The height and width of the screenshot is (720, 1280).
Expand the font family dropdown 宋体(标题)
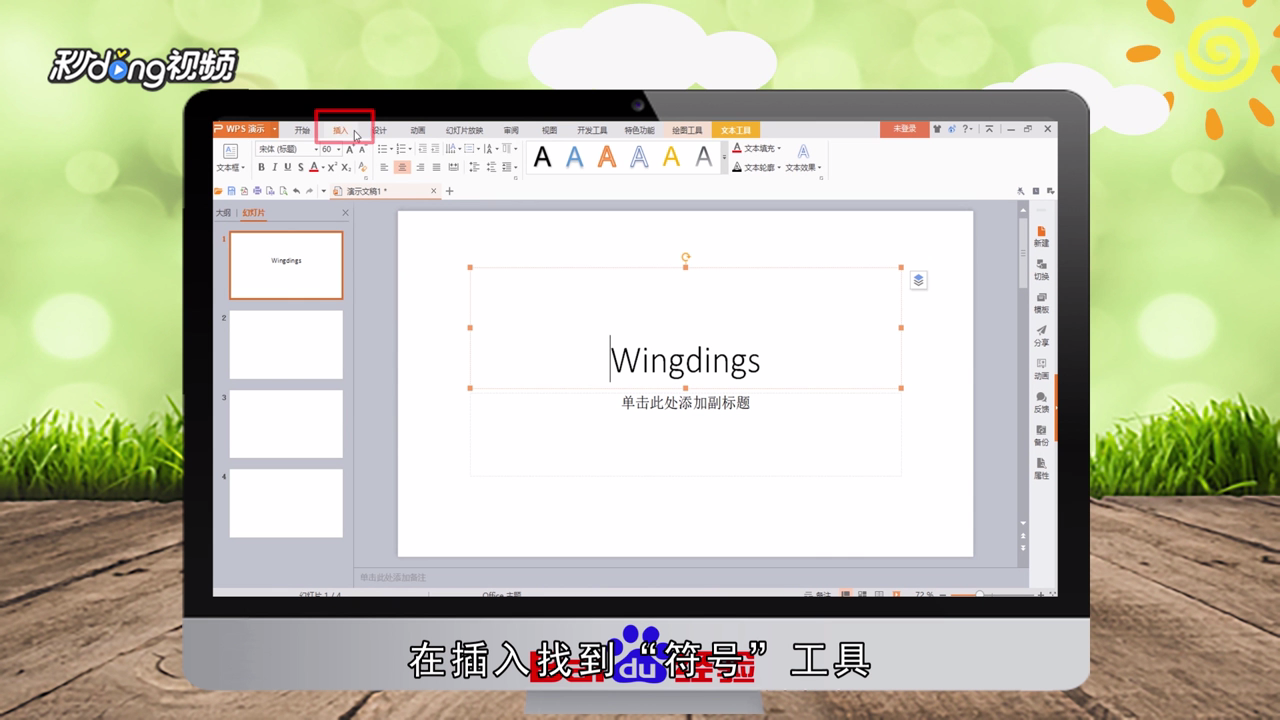[x=316, y=149]
